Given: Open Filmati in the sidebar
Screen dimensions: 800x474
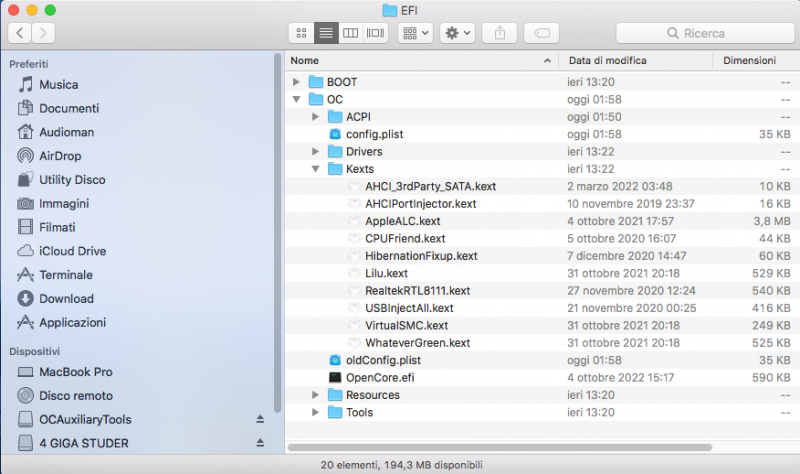Looking at the screenshot, I should pyautogui.click(x=46, y=227).
